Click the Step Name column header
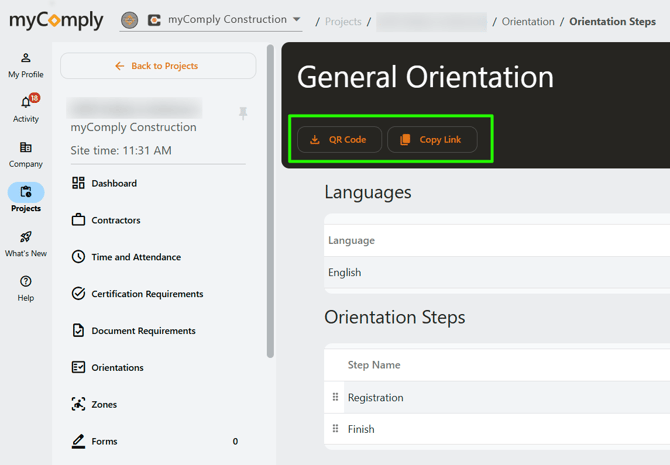 [374, 365]
